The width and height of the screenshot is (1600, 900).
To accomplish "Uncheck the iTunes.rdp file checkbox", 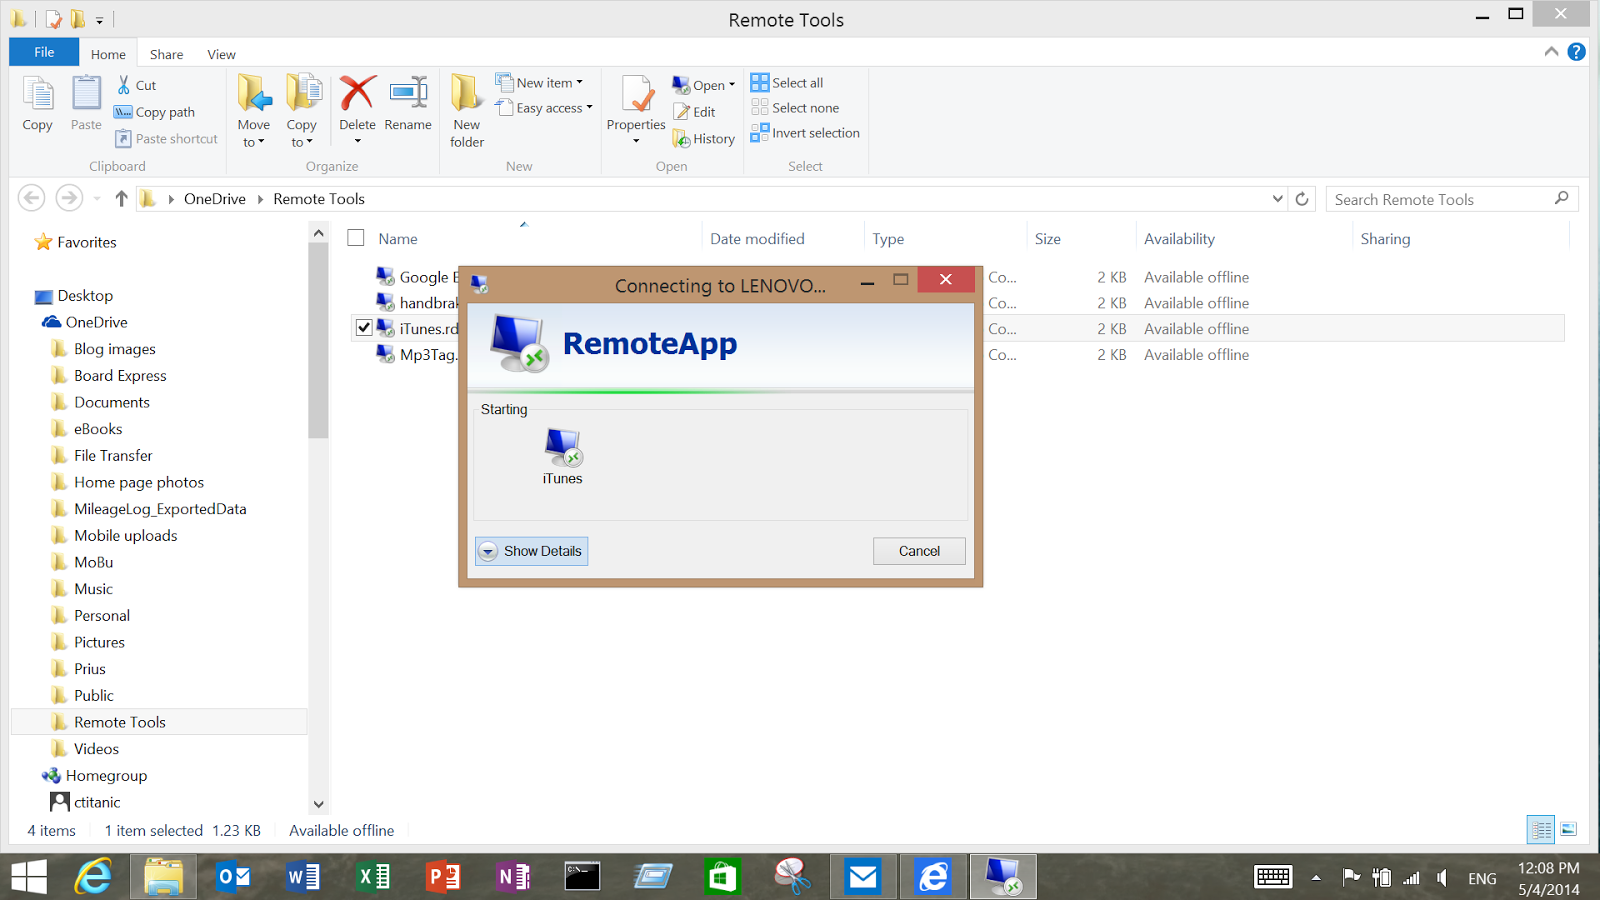I will coord(364,328).
